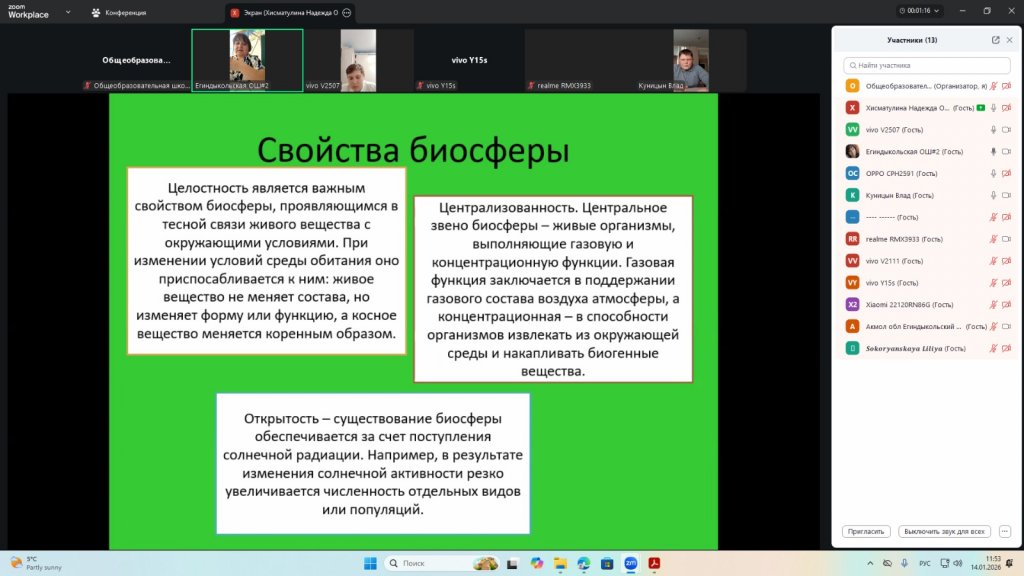Toggle the microphone for Егиндыкольская ОШ#2
The height and width of the screenshot is (576, 1024).
click(993, 151)
